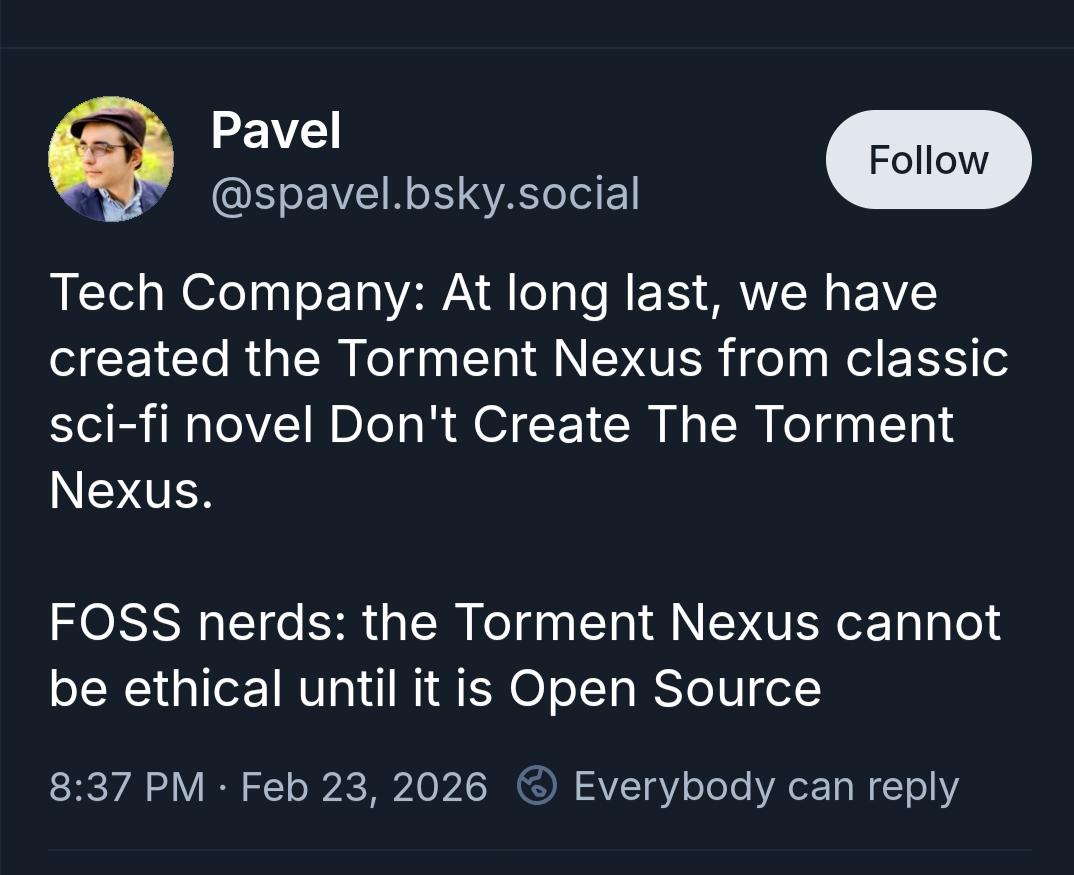The height and width of the screenshot is (875, 1074).
Task: Click the word "classic" in the post
Action: point(927,359)
